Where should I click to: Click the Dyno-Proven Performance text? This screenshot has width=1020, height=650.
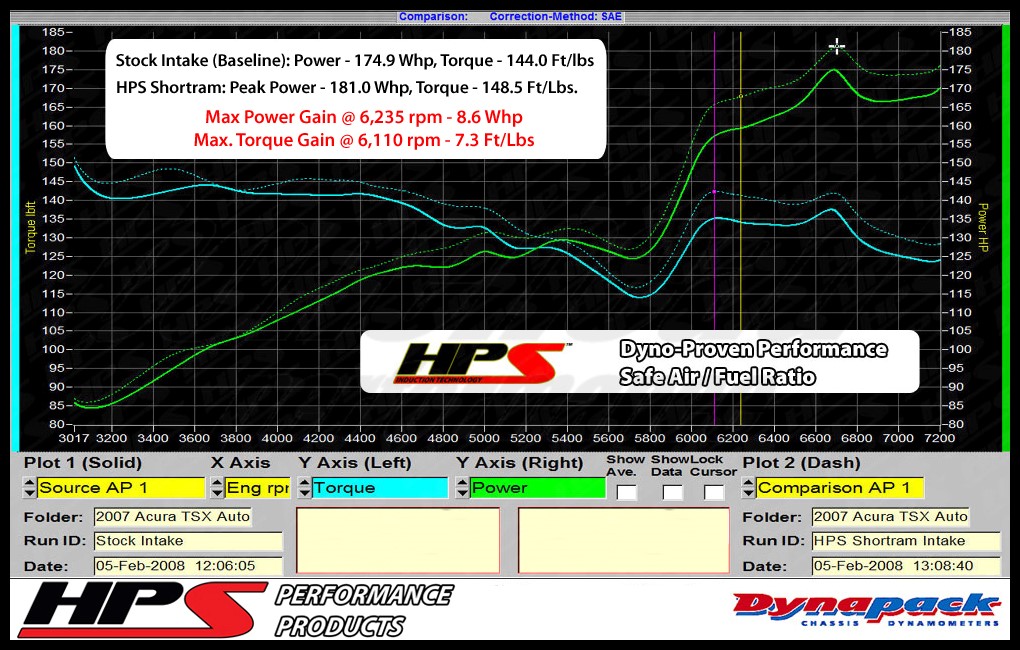(753, 349)
